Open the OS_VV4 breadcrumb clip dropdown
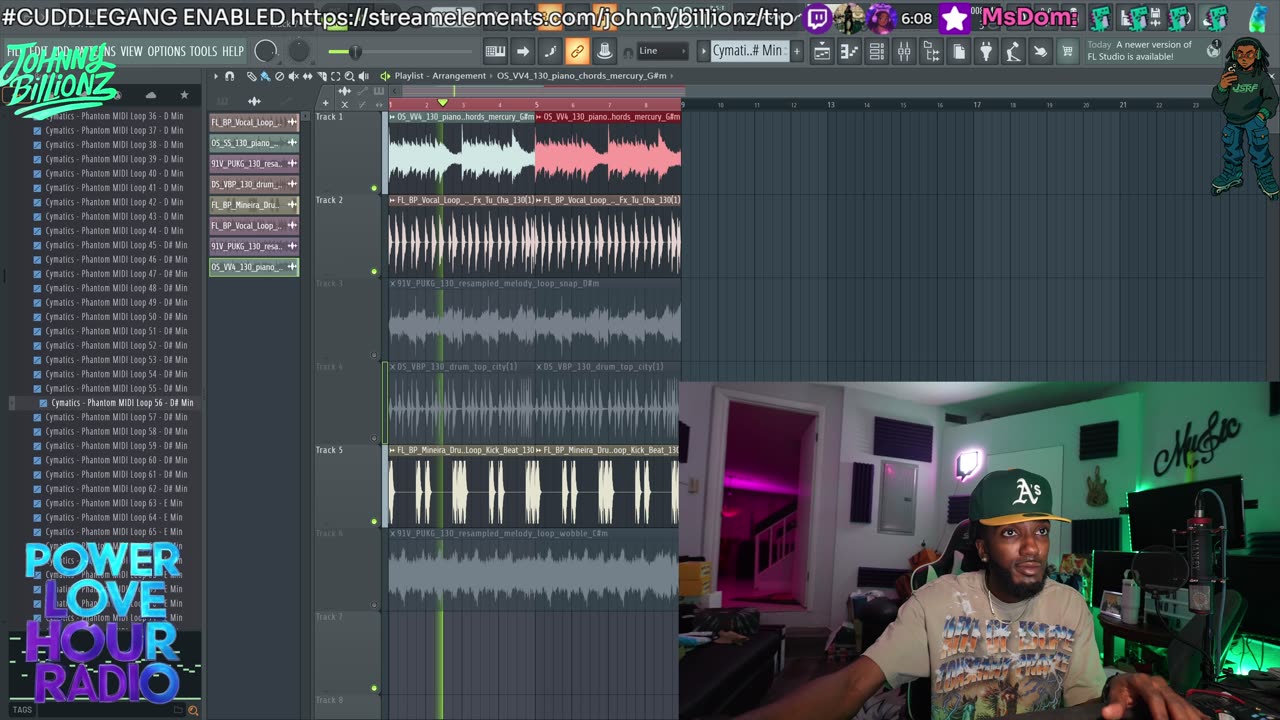This screenshot has width=1280, height=720. (x=585, y=76)
